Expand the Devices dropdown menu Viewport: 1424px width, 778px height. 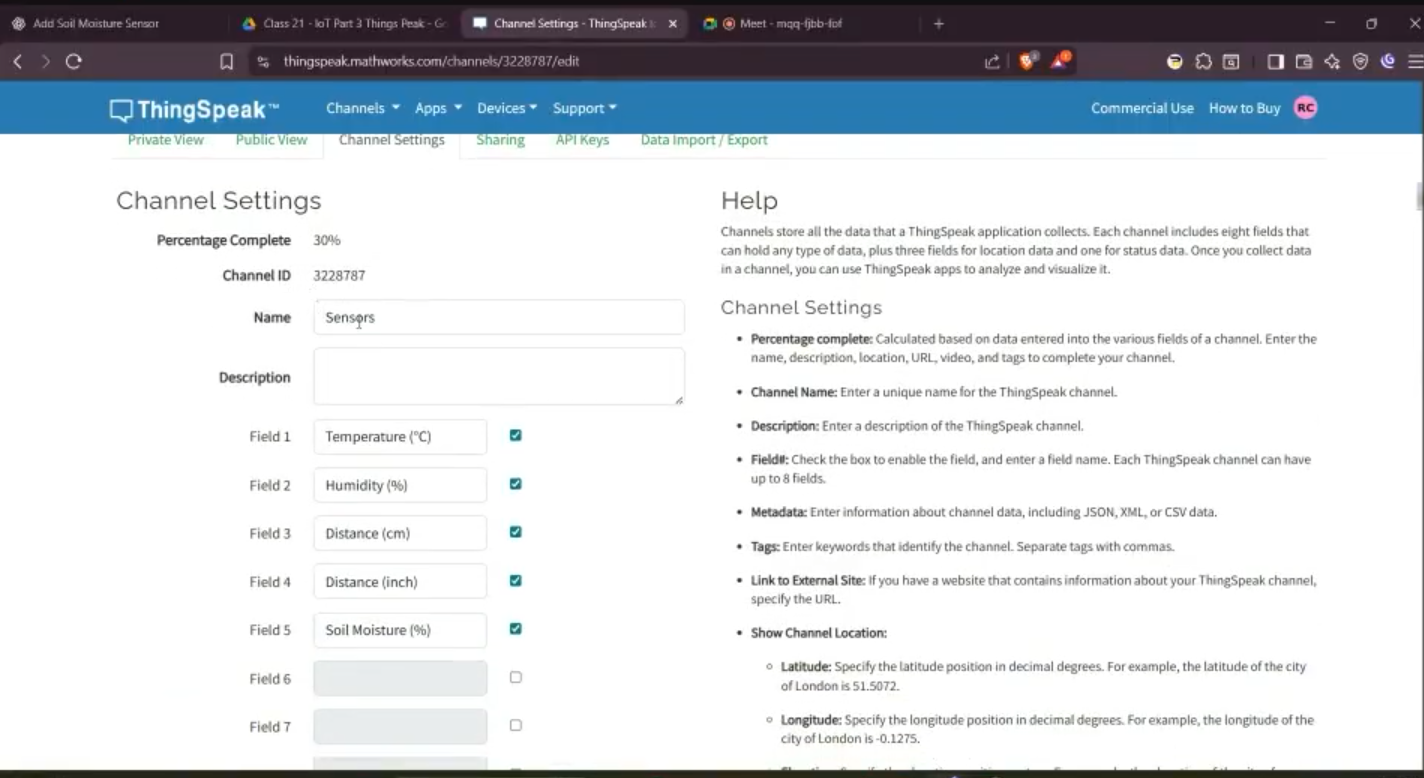coord(507,108)
